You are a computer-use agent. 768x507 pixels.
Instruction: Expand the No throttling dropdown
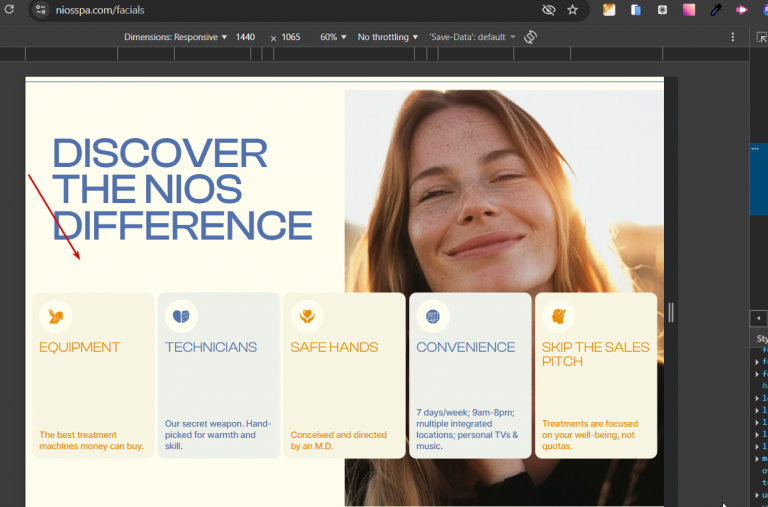click(x=388, y=37)
